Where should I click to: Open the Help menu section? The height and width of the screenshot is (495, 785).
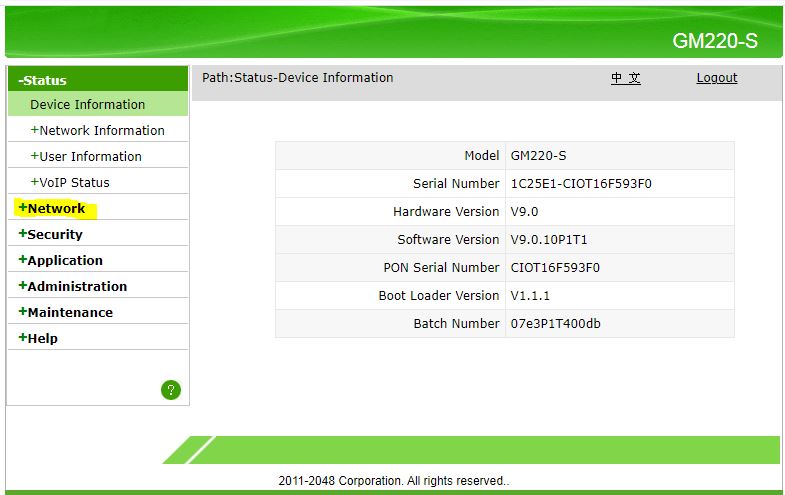[x=38, y=338]
